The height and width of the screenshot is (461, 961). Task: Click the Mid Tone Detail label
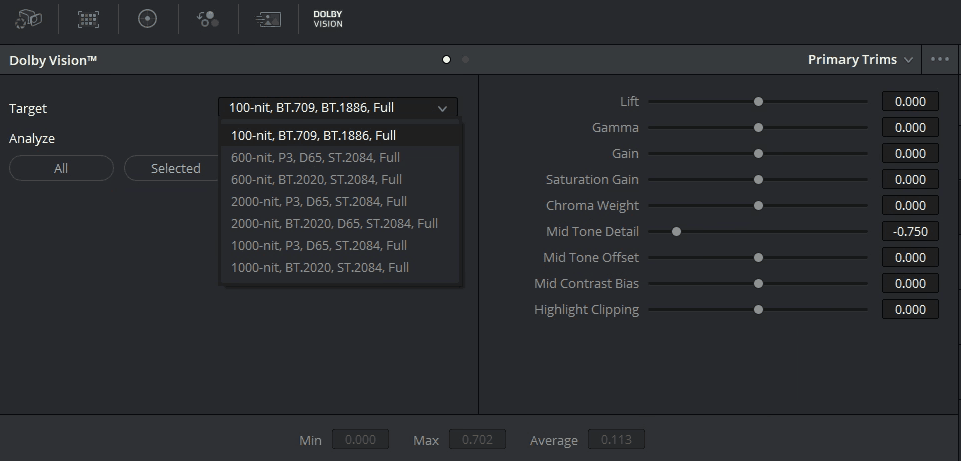(x=592, y=232)
